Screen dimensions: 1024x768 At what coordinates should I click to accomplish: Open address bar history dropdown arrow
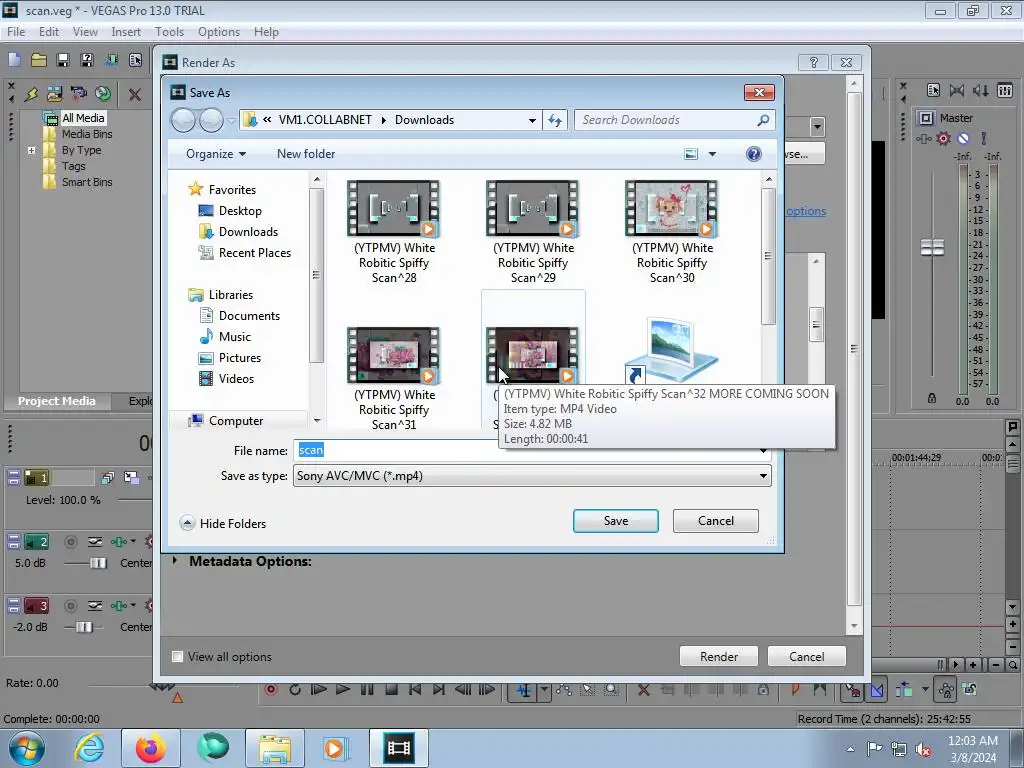(532, 120)
